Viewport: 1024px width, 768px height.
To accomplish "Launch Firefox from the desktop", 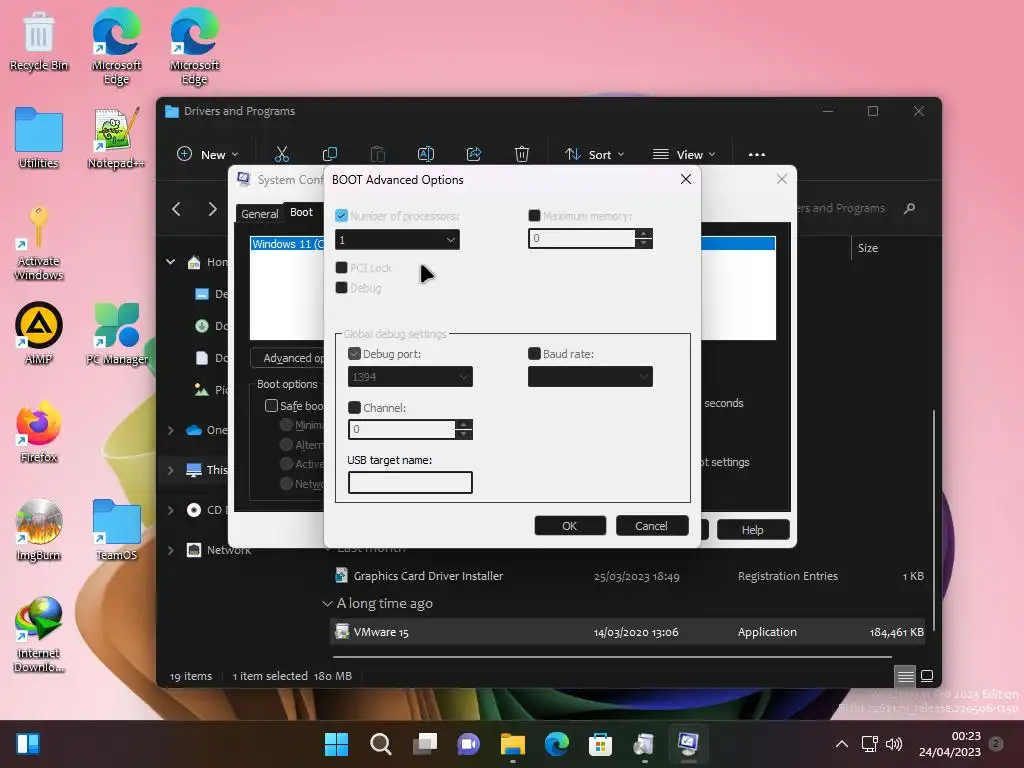I will pos(39,431).
